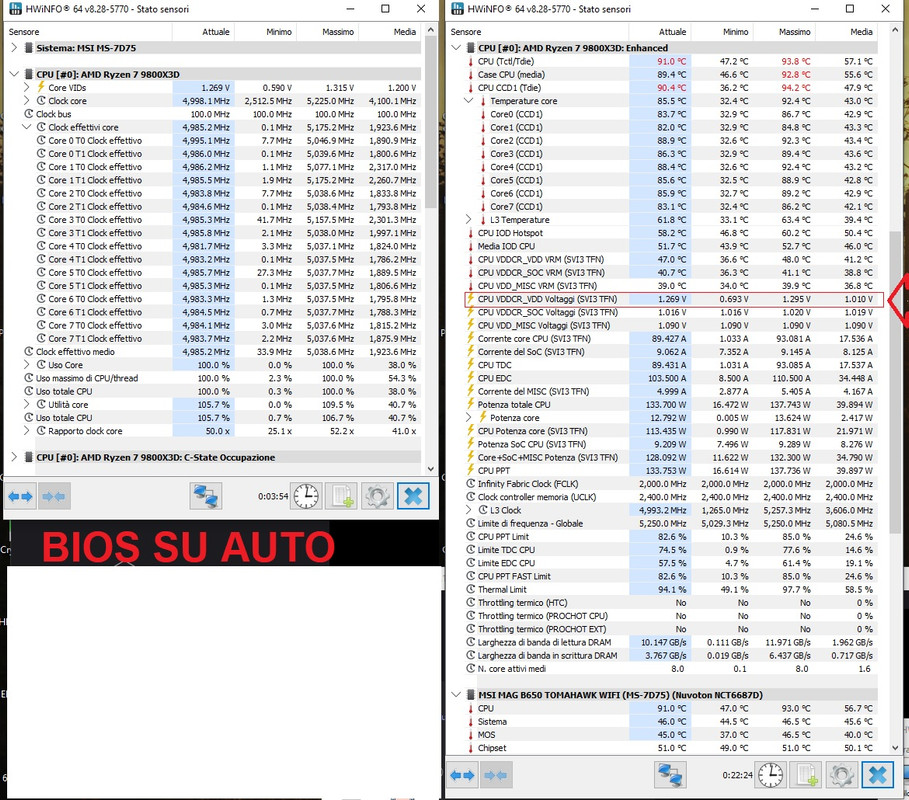Viewport: 909px width, 800px height.
Task: Expand L3 Clock row
Action: click(x=469, y=510)
